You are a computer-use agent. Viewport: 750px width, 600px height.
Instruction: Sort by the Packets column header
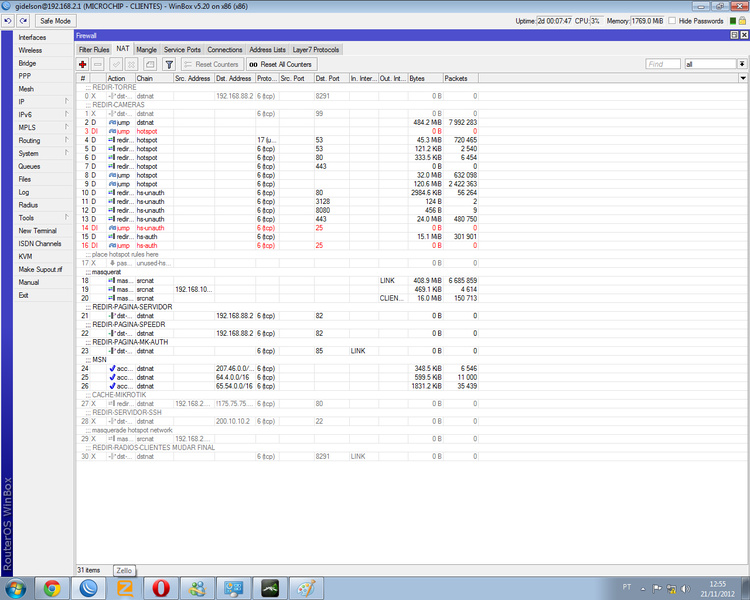click(461, 78)
